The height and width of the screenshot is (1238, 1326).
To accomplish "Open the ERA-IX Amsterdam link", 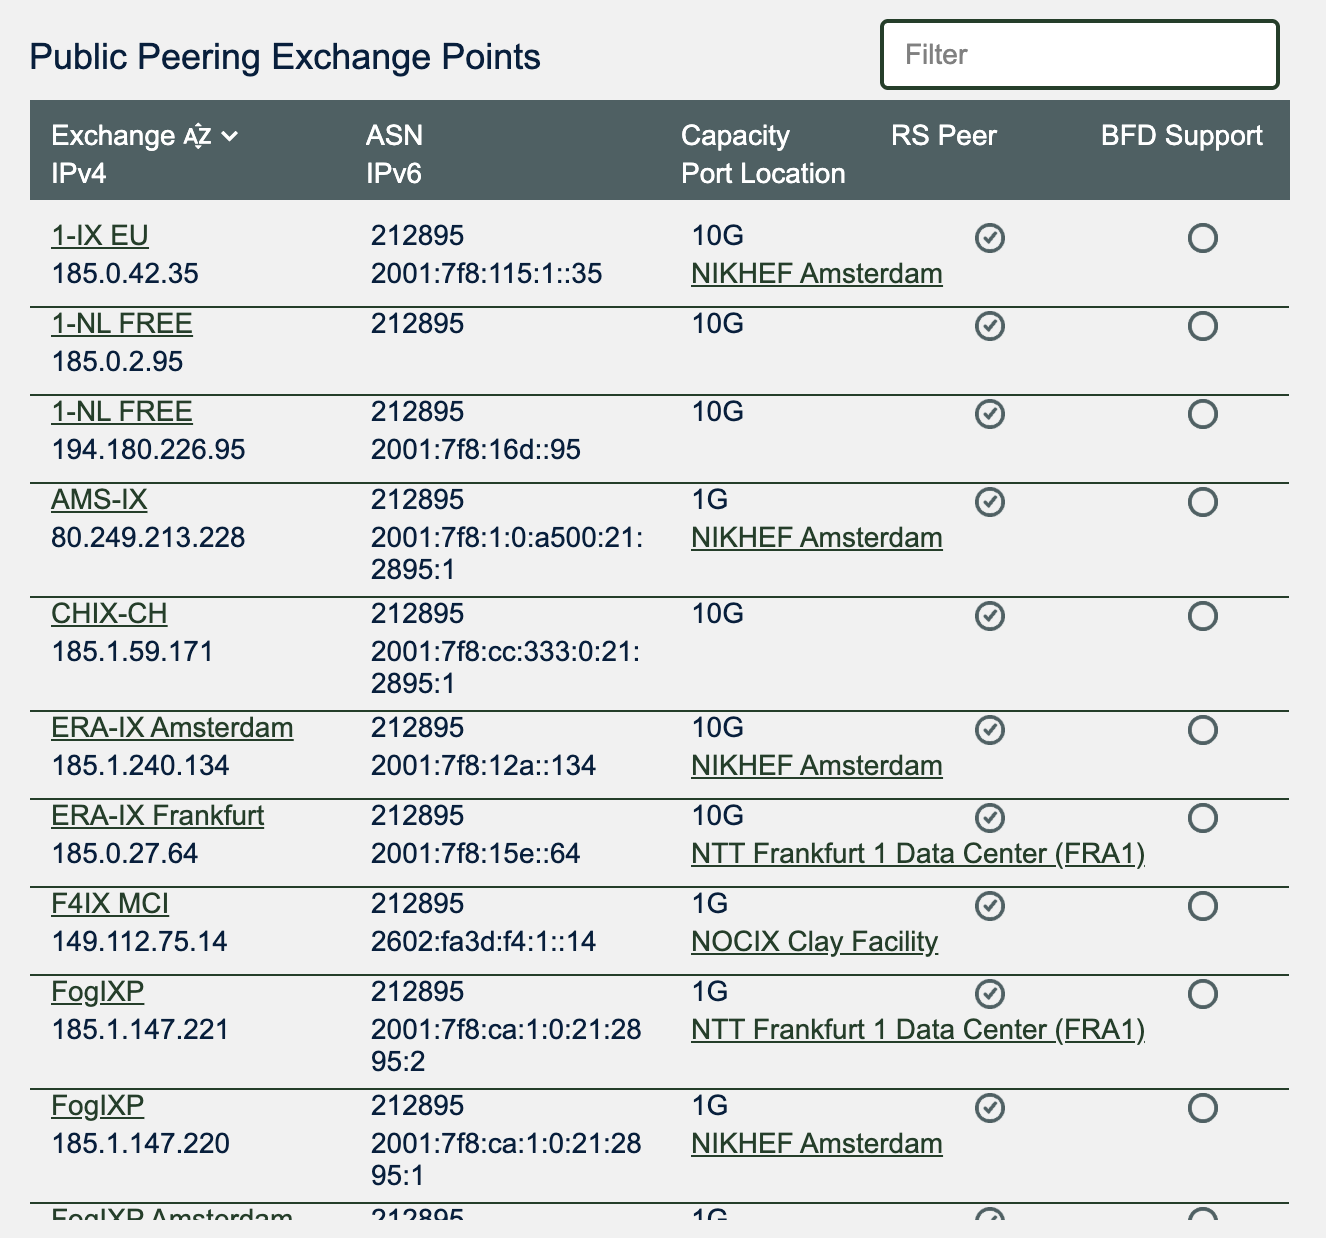I will [x=172, y=727].
